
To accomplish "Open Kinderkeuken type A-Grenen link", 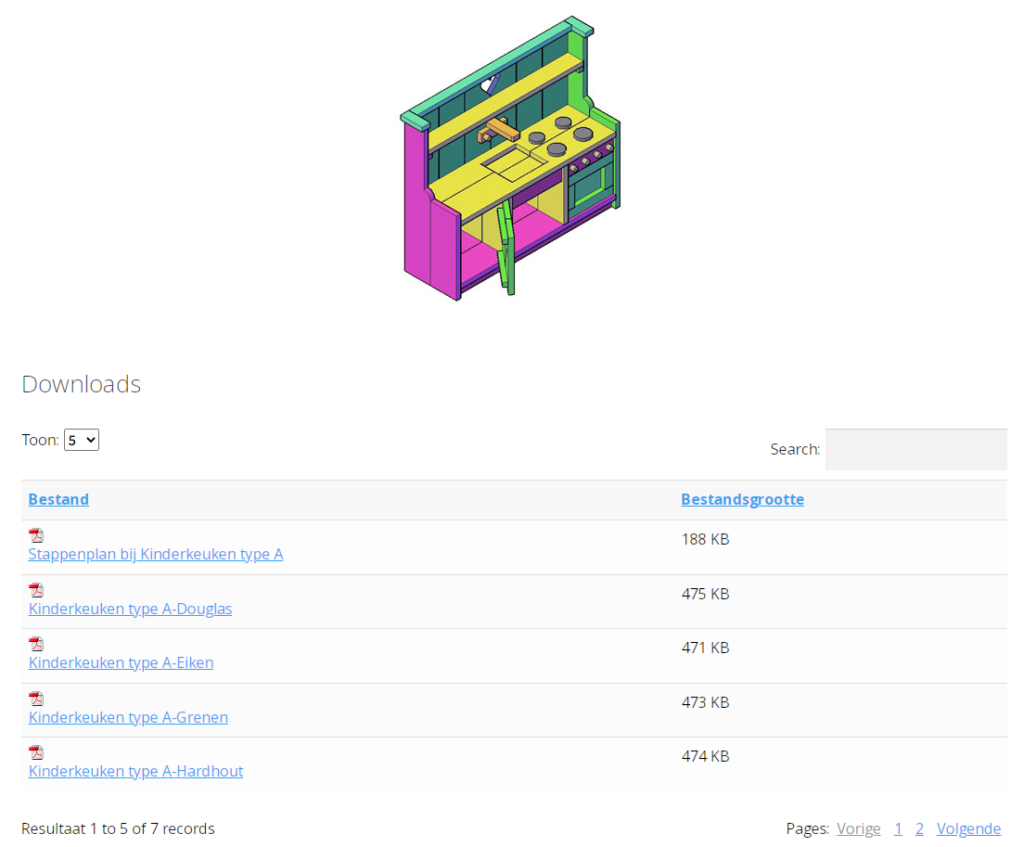I will [x=128, y=717].
